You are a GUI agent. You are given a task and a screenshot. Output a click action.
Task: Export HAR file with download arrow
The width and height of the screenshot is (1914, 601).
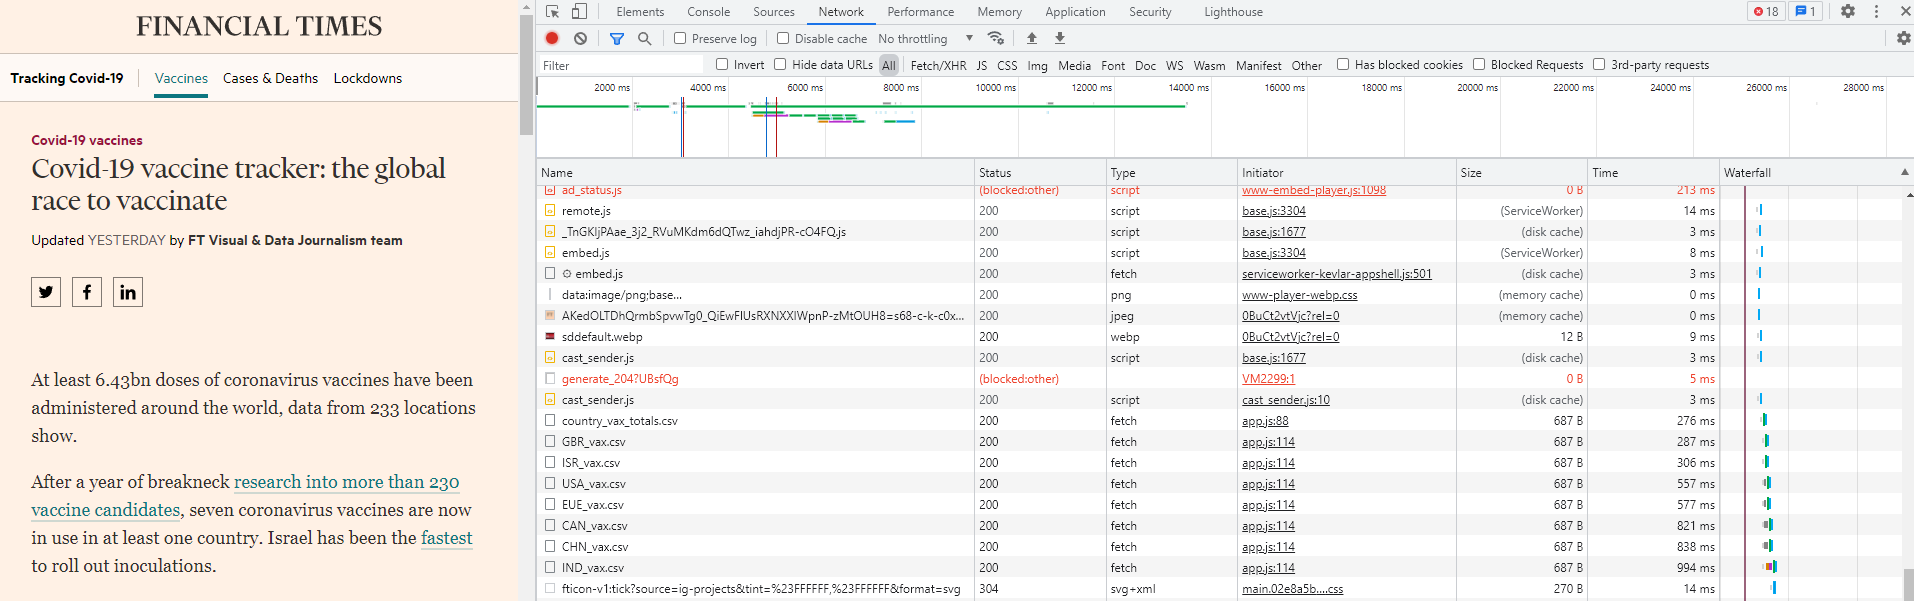tap(1060, 38)
